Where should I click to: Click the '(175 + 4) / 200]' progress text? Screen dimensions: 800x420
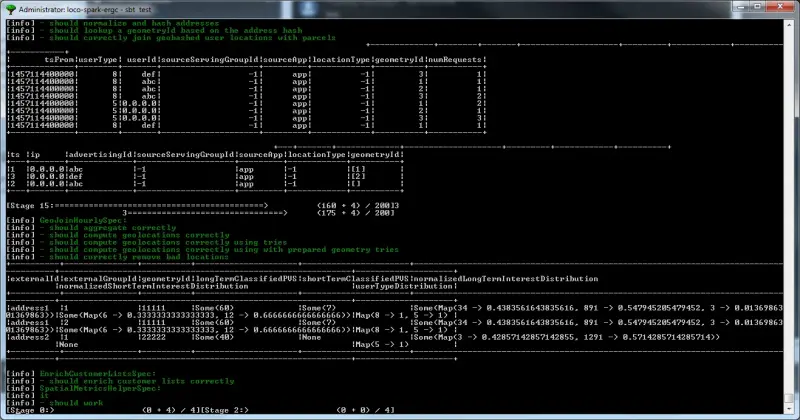click(x=356, y=213)
